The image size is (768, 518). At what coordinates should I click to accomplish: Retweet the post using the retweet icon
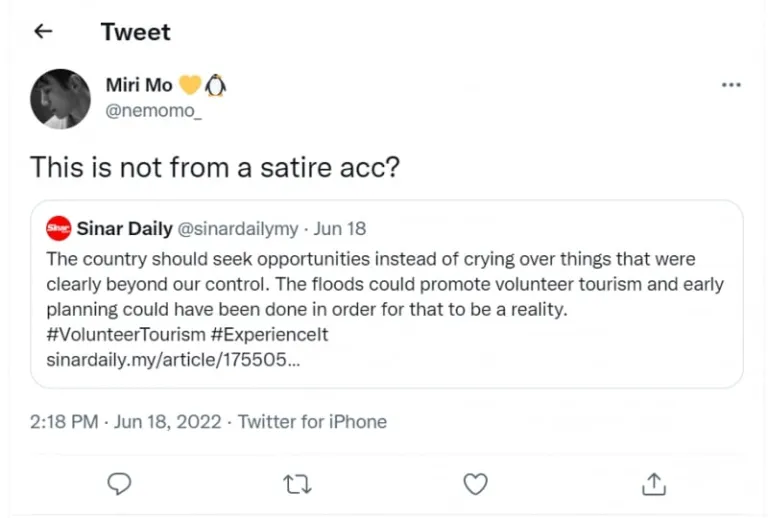coord(297,484)
